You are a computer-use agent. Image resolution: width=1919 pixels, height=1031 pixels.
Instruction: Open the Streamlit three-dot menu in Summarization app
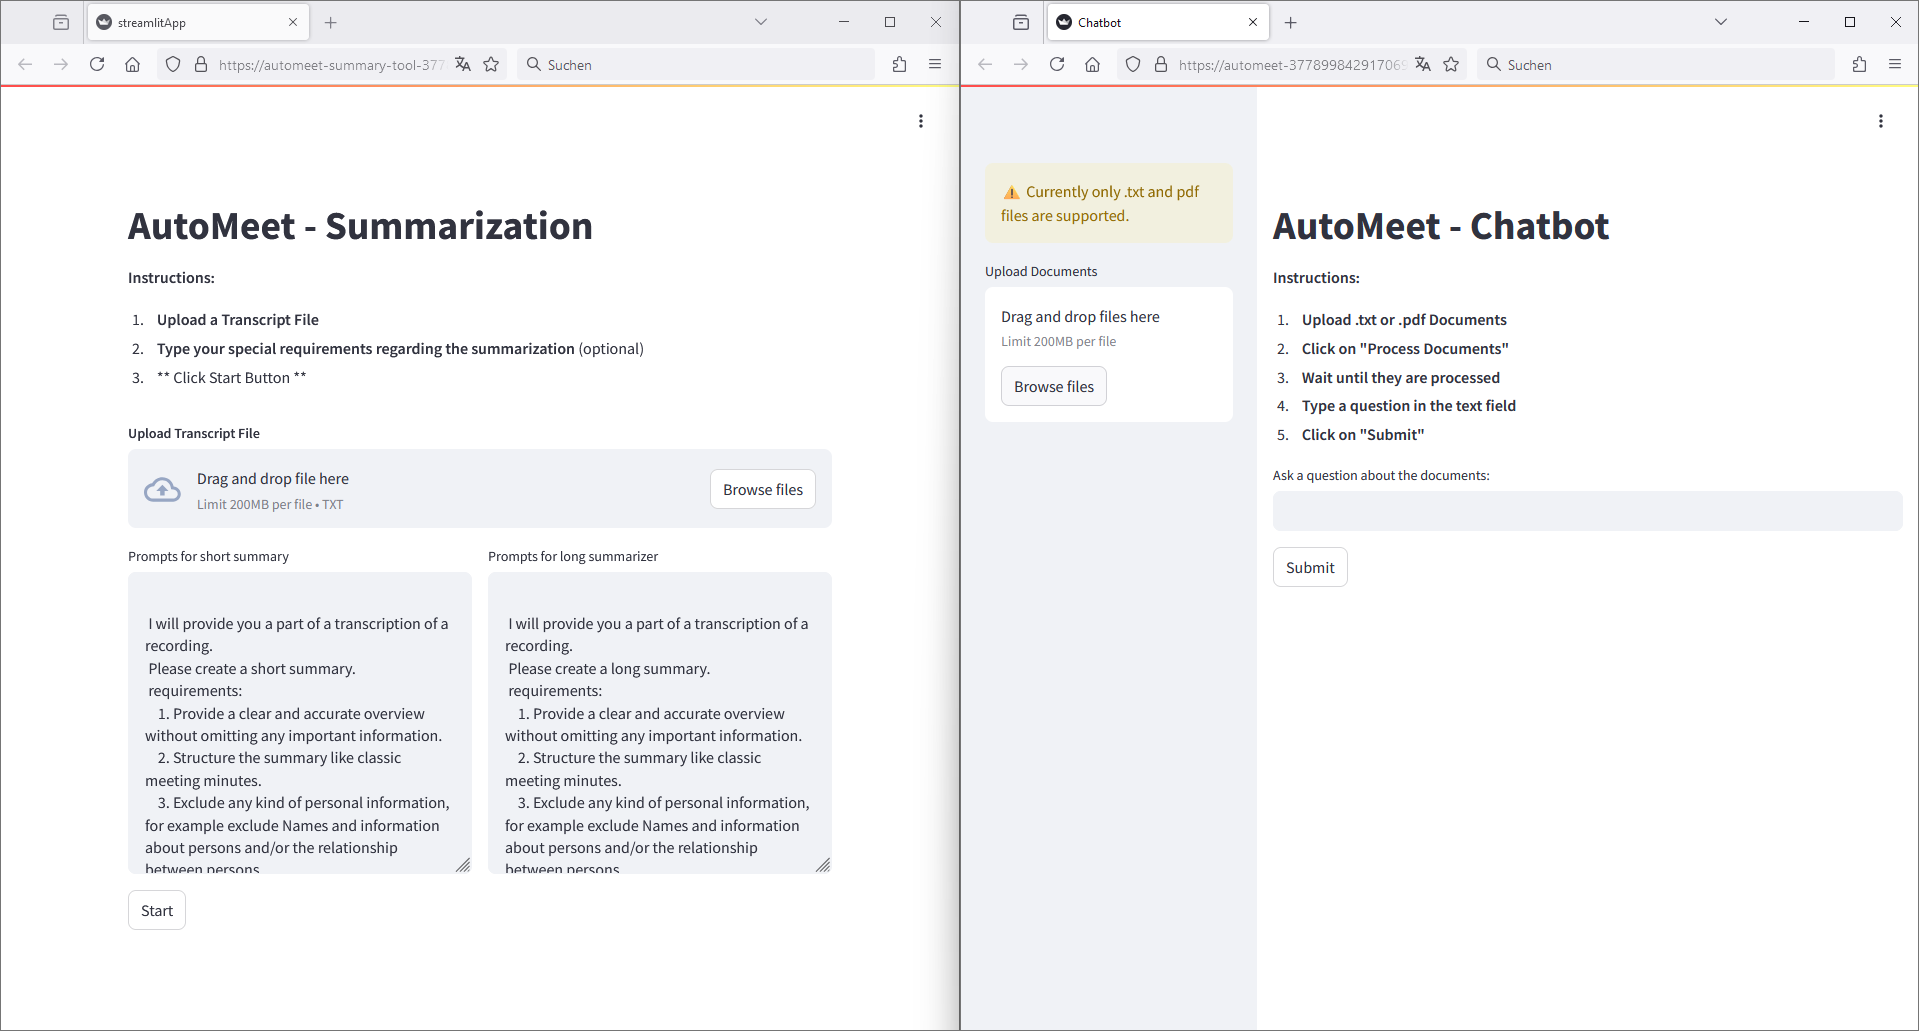(920, 121)
